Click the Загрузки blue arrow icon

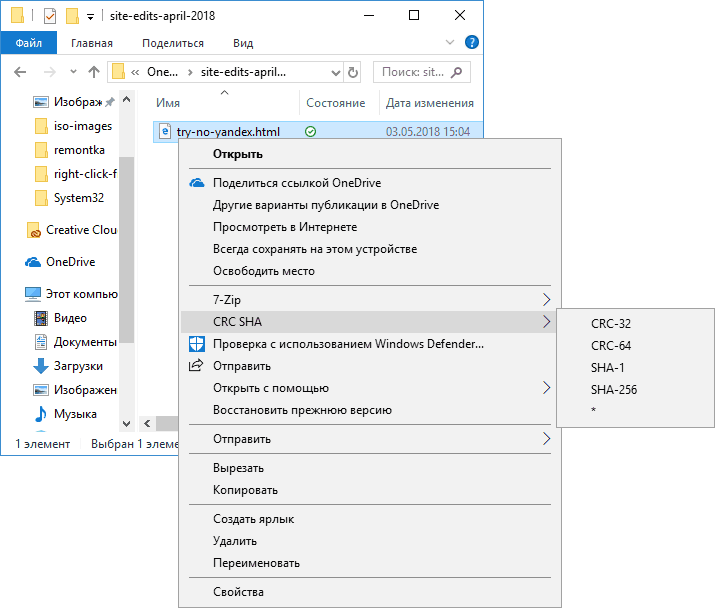coord(41,366)
